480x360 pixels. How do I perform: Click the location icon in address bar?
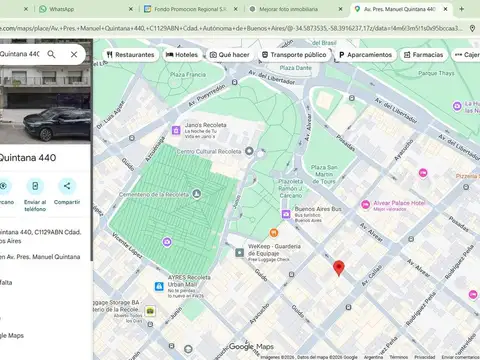472,28
